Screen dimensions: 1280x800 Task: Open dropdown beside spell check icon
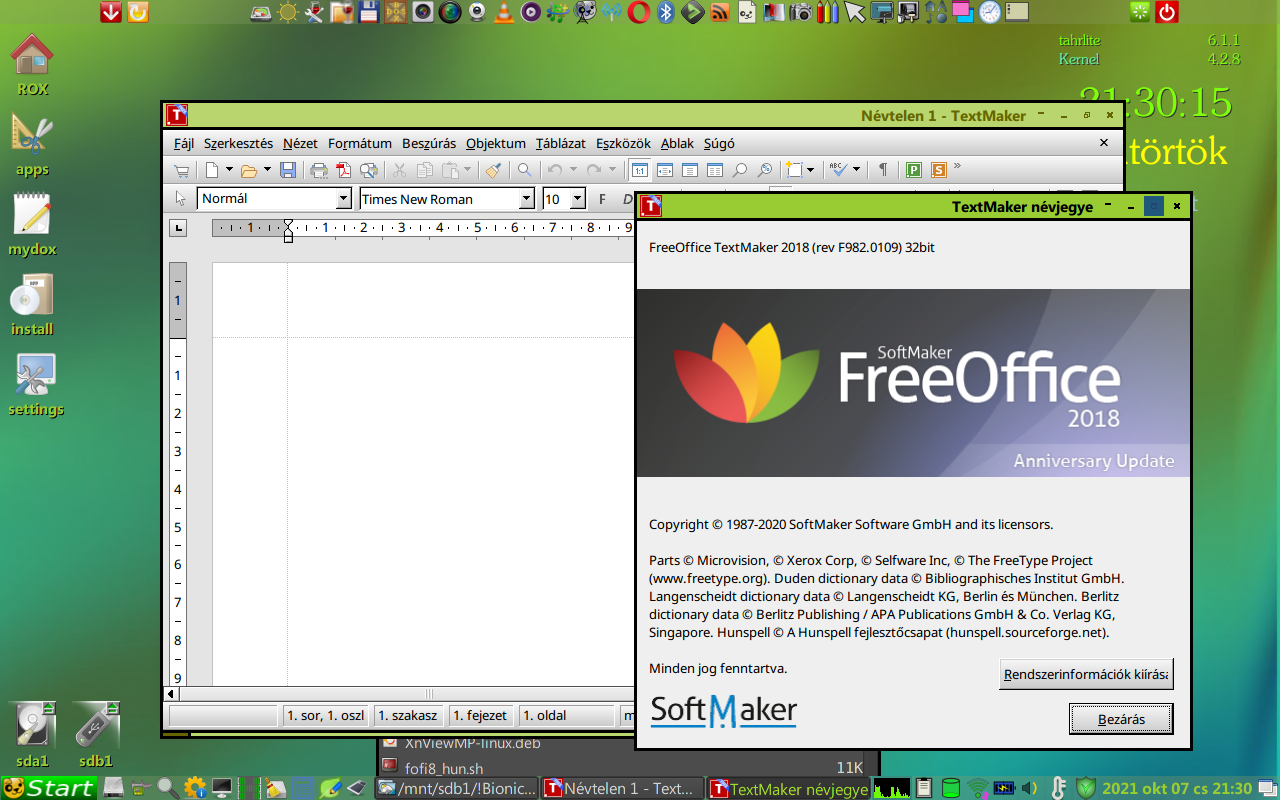tap(856, 170)
